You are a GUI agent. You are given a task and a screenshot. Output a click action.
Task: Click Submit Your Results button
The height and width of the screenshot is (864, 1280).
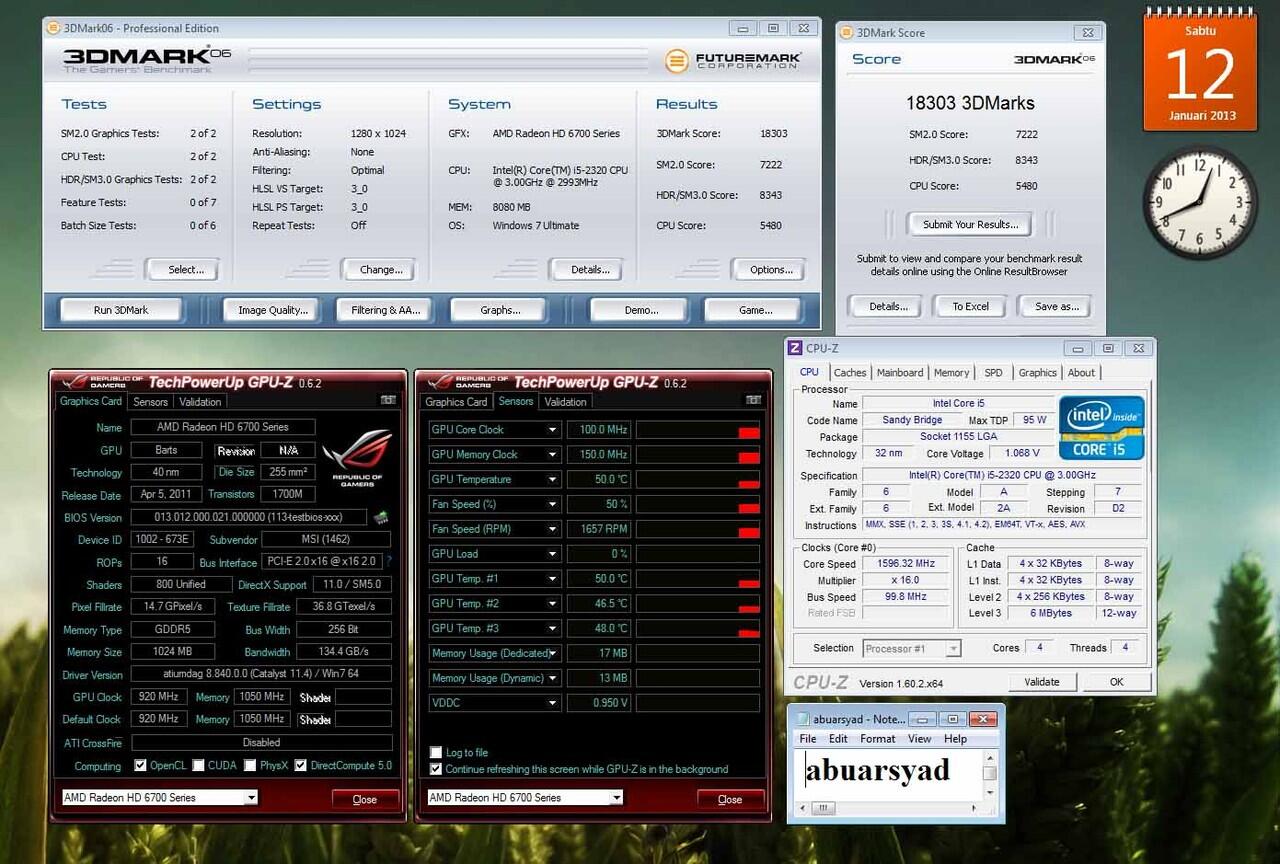pos(970,224)
